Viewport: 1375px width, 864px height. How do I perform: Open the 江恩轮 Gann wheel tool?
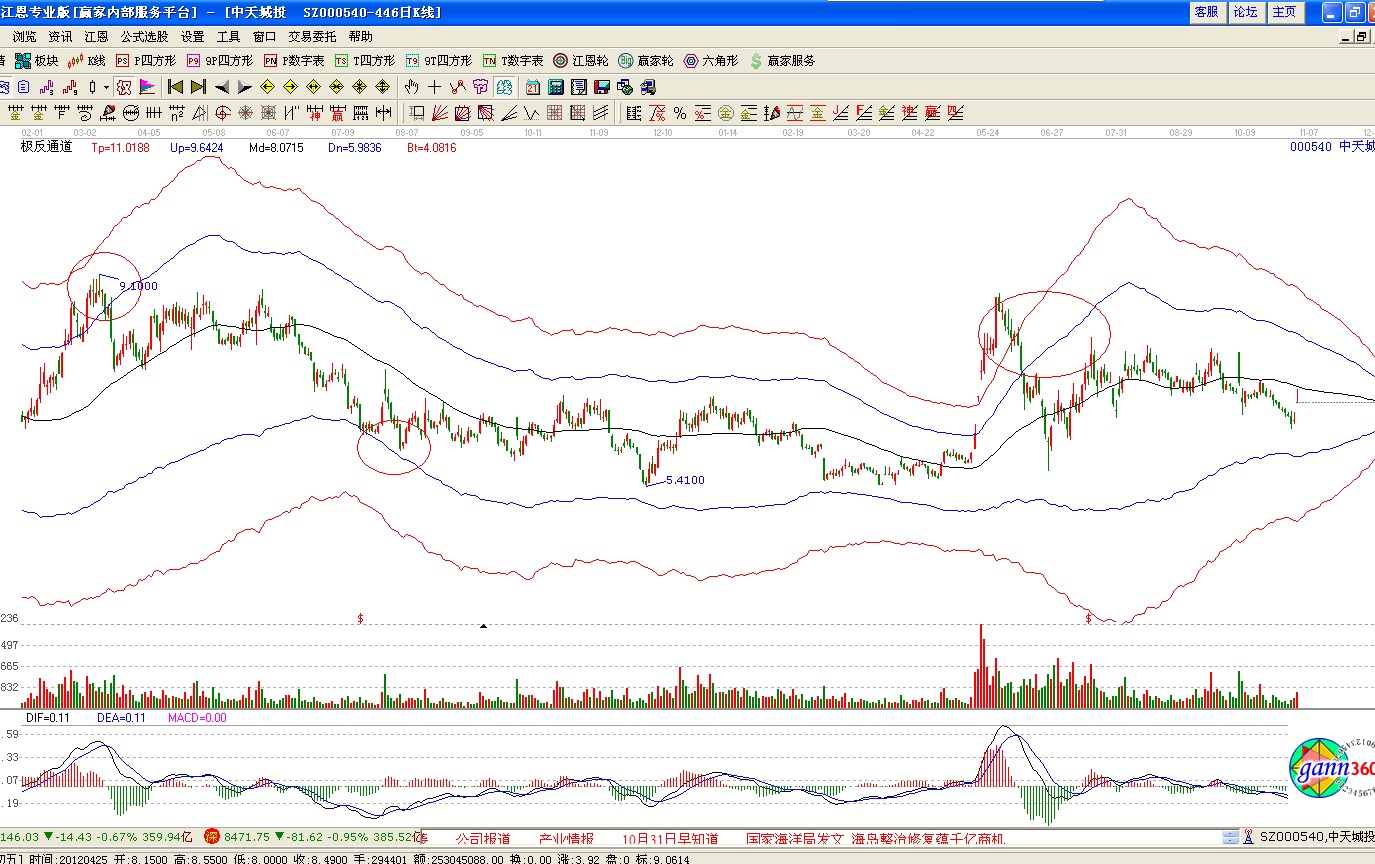tap(580, 61)
